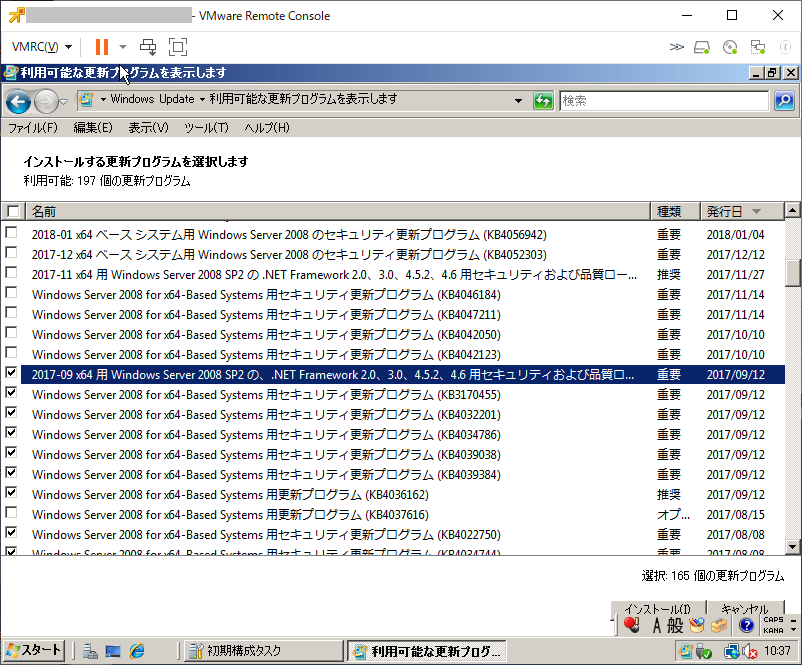This screenshot has width=802, height=665.
Task: Click the IME conversion mode 般 icon
Action: 675,625
